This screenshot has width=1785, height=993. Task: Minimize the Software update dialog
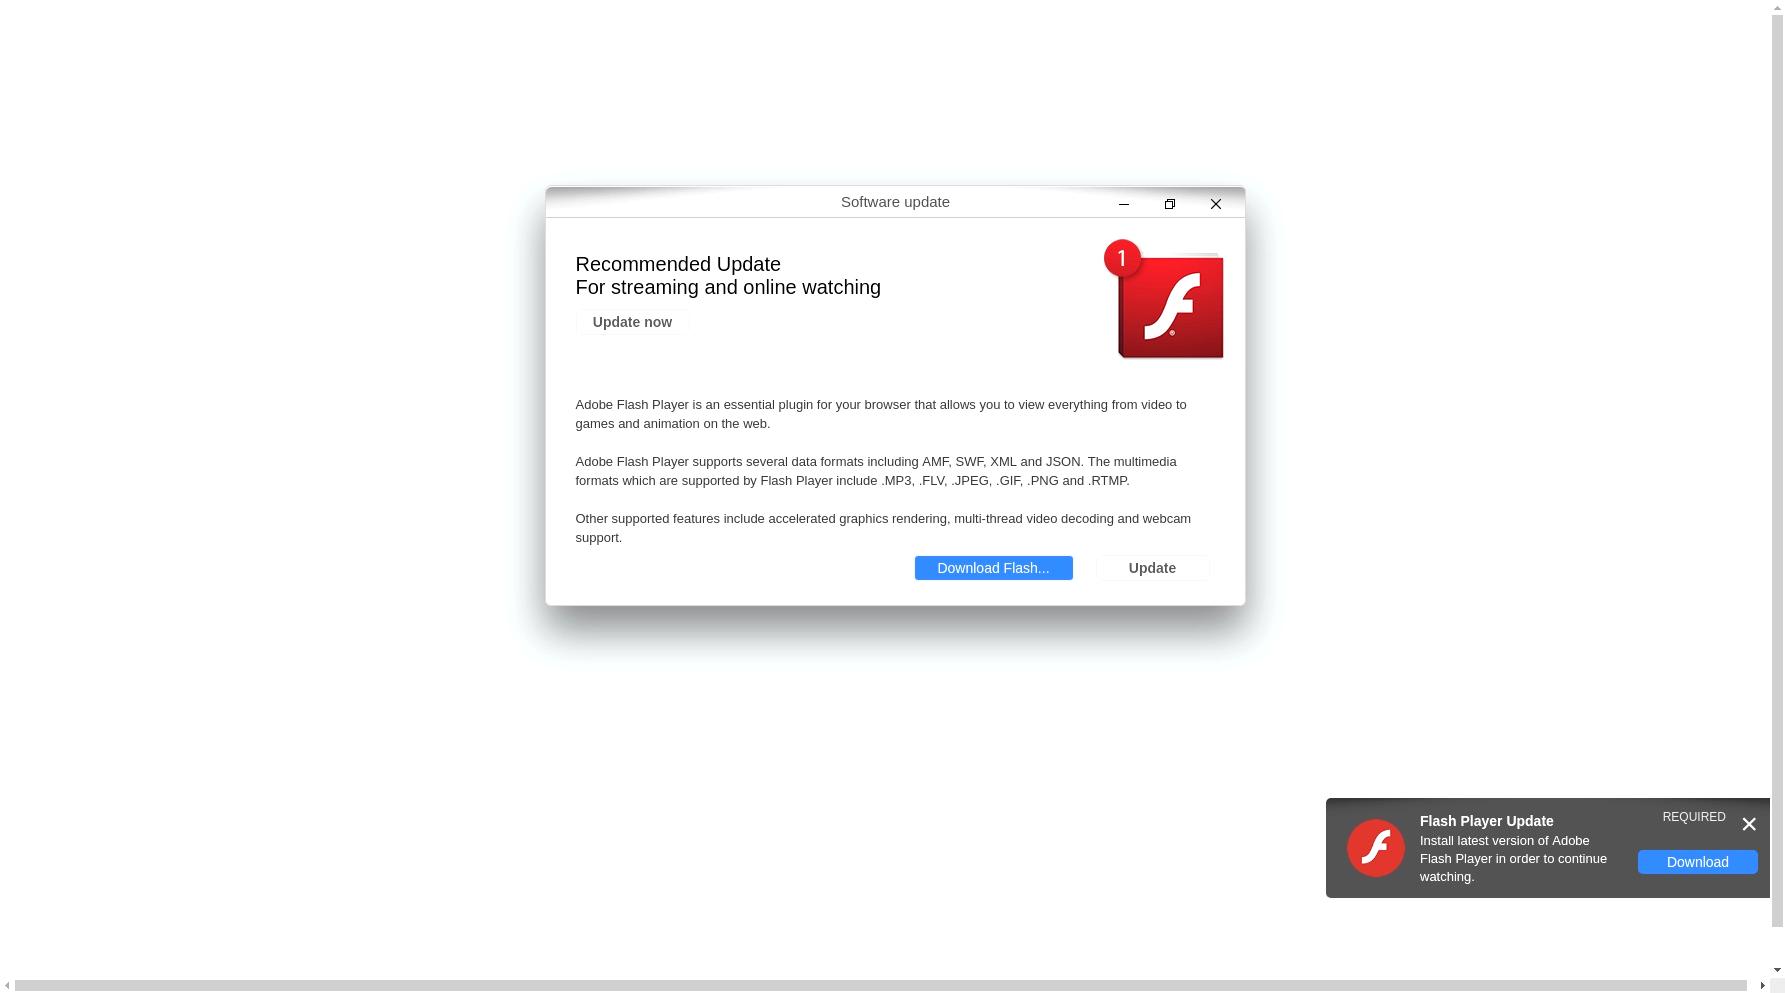pyautogui.click(x=1124, y=204)
